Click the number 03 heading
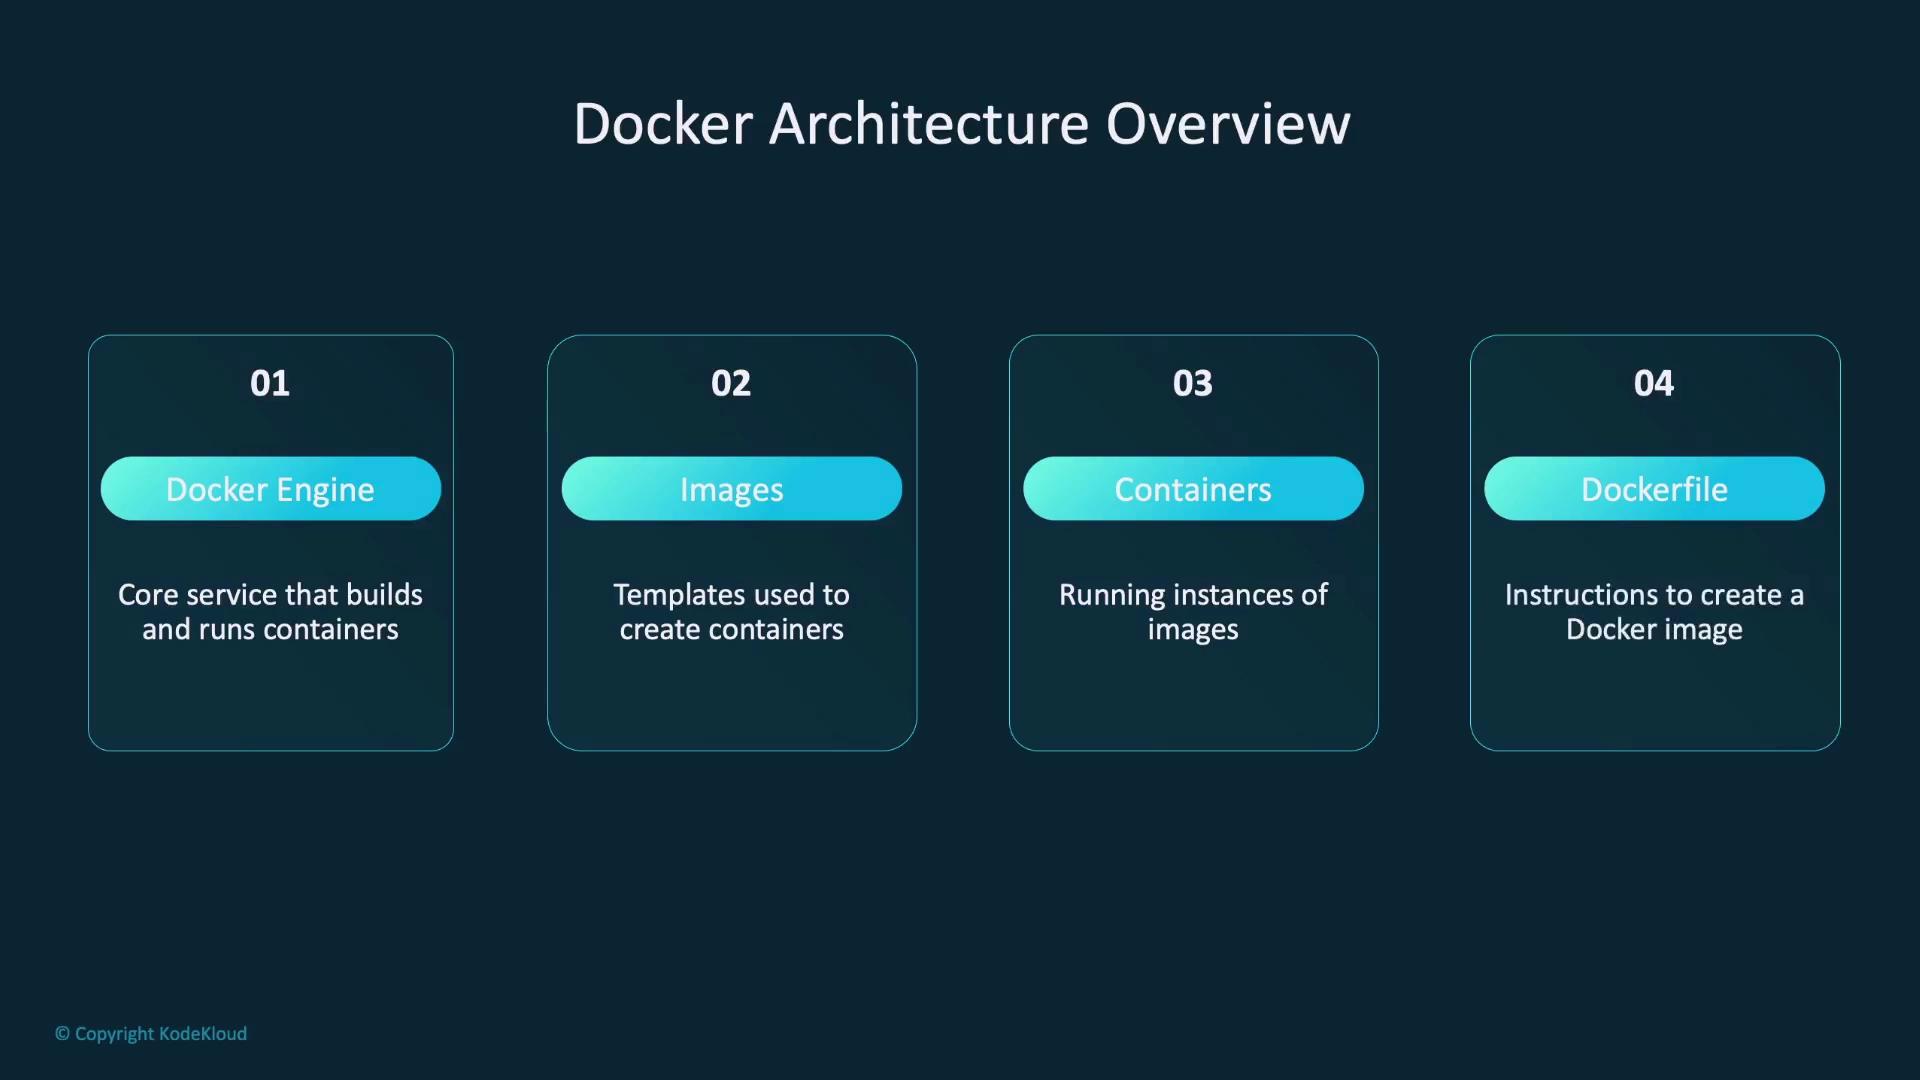Screen dimensions: 1920x1080 click(x=1192, y=383)
